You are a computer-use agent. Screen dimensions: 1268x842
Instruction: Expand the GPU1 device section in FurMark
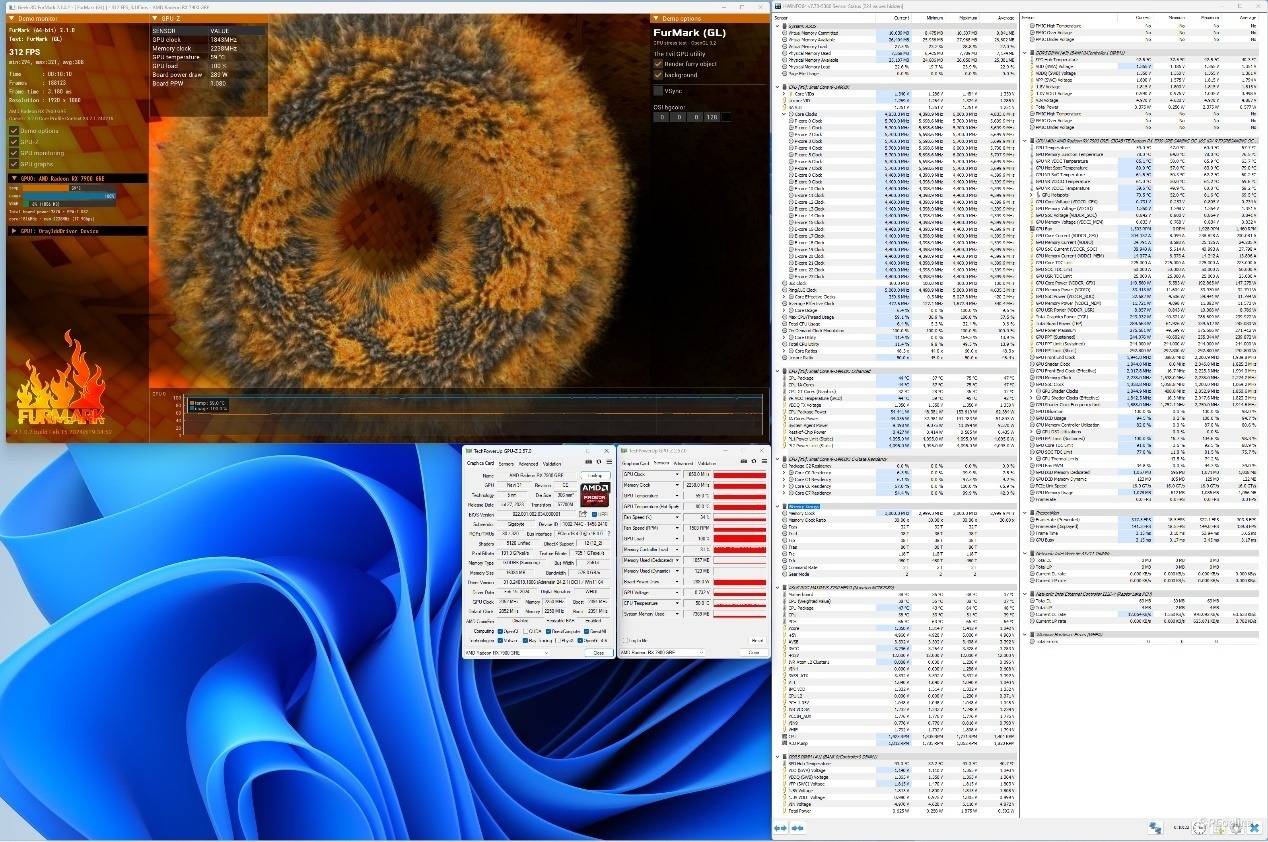pyautogui.click(x=14, y=231)
